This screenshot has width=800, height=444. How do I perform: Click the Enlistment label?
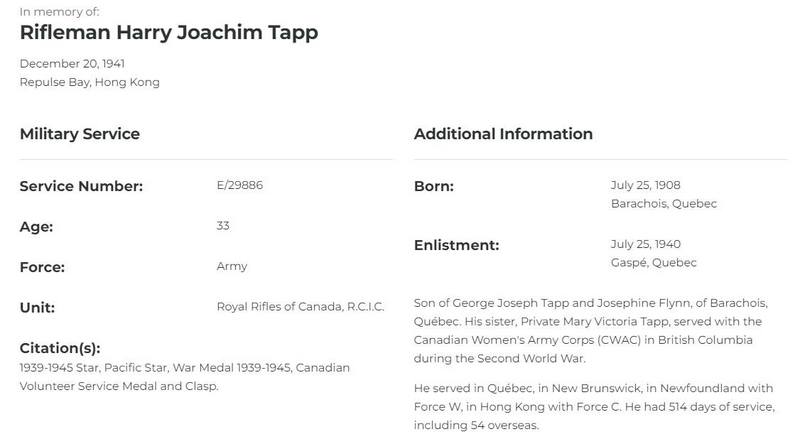457,245
